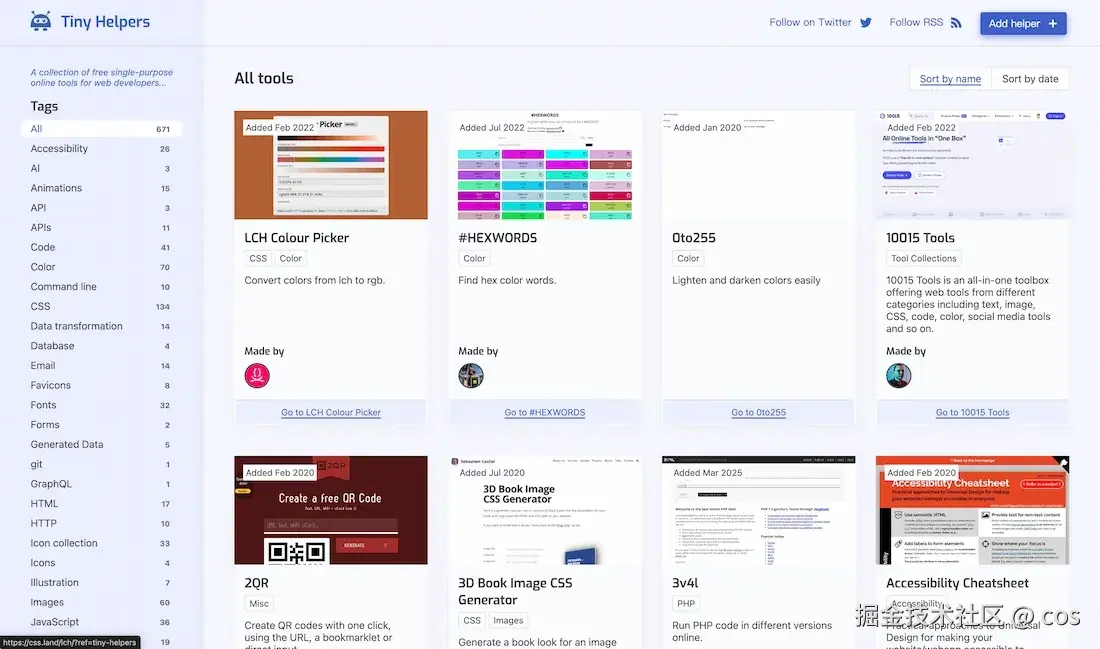Click the maker avatar under 10015 Tools
Viewport: 1100px width, 649px height.
(898, 377)
